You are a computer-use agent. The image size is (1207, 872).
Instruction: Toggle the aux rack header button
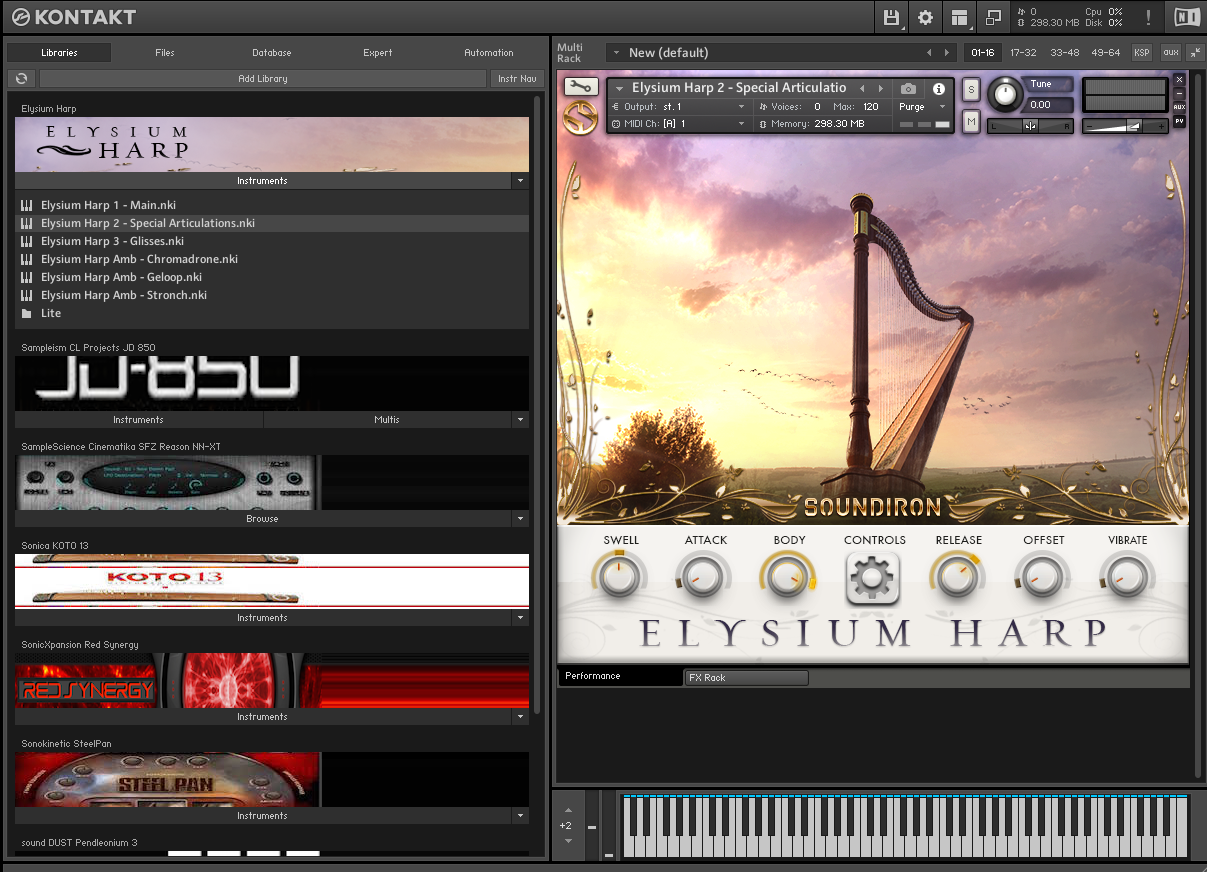point(1170,52)
